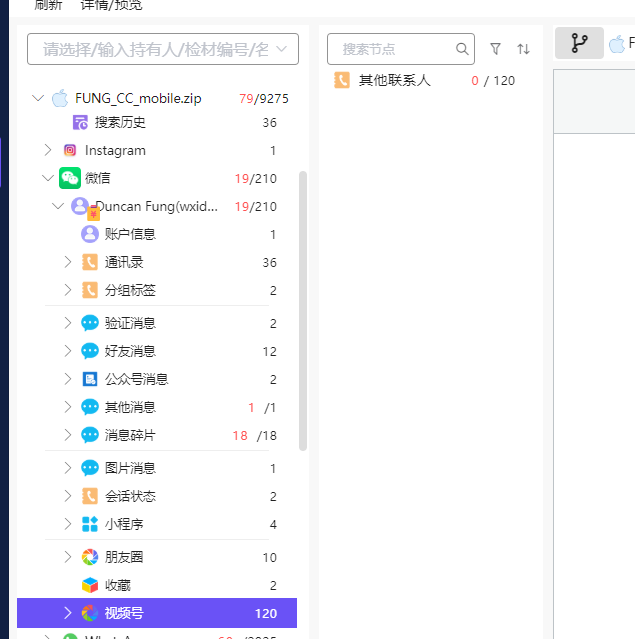Click the 小程序 mini-program grid icon
The width and height of the screenshot is (635, 639).
click(90, 524)
